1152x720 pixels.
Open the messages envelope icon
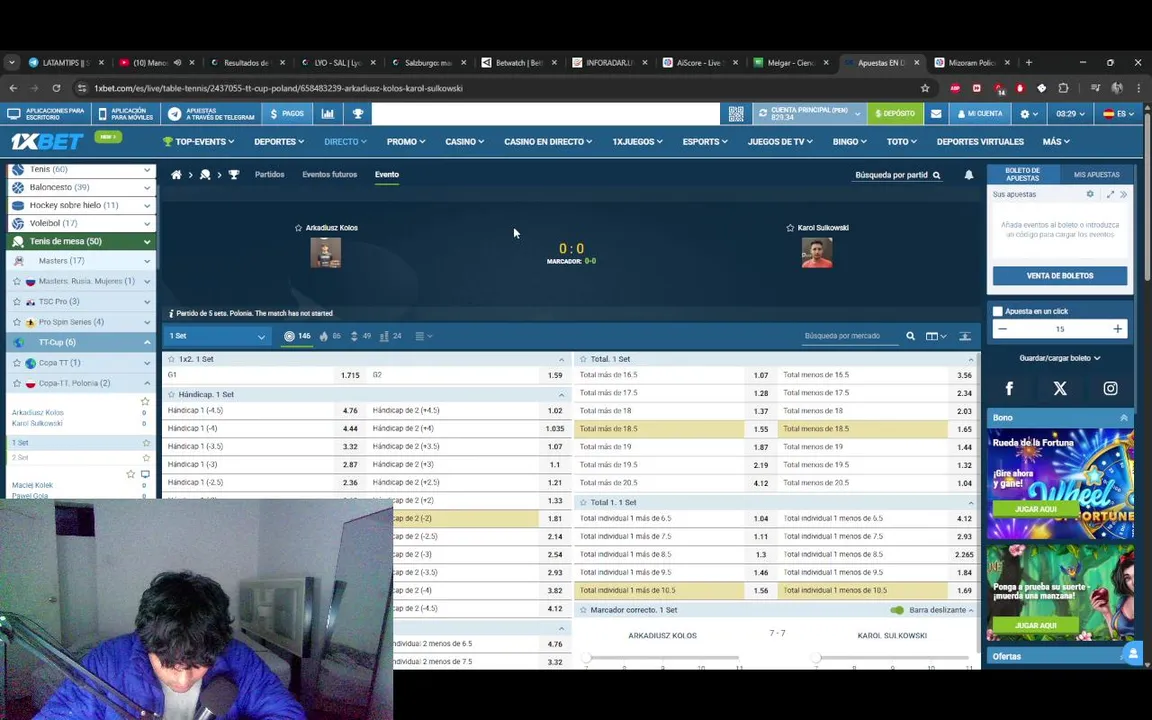936,114
